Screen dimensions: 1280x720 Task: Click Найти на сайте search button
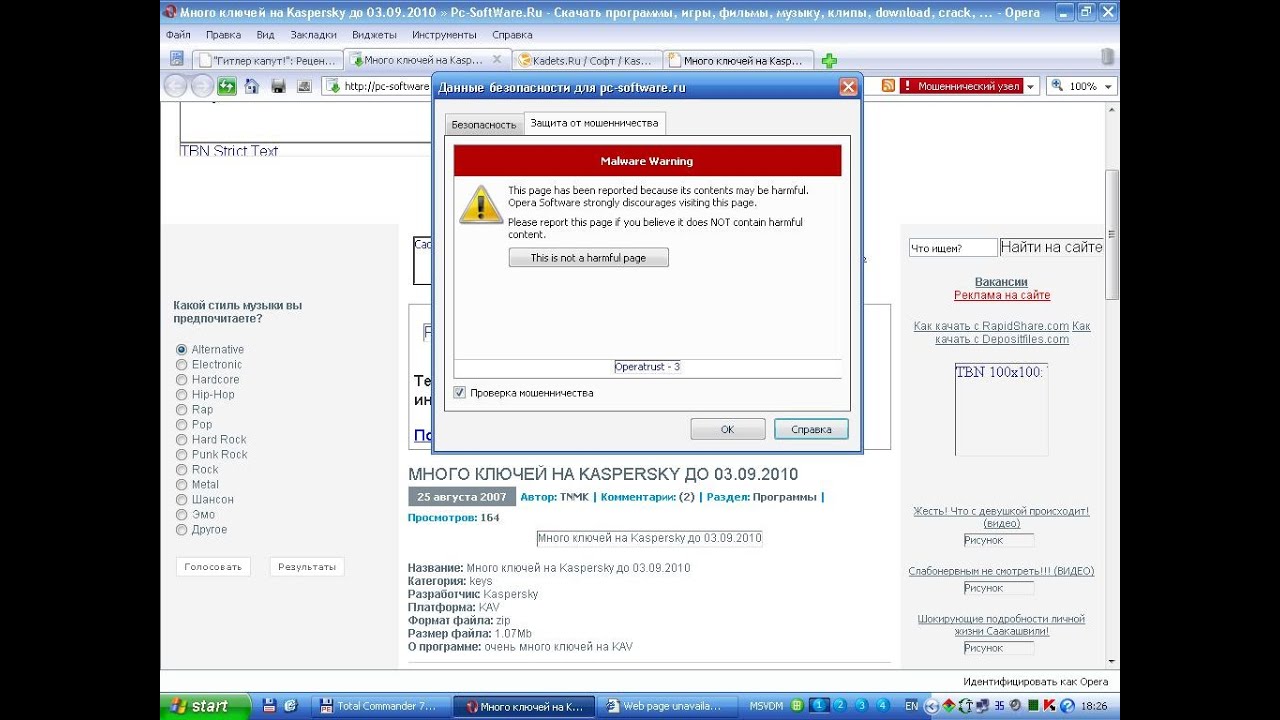[x=1051, y=247]
